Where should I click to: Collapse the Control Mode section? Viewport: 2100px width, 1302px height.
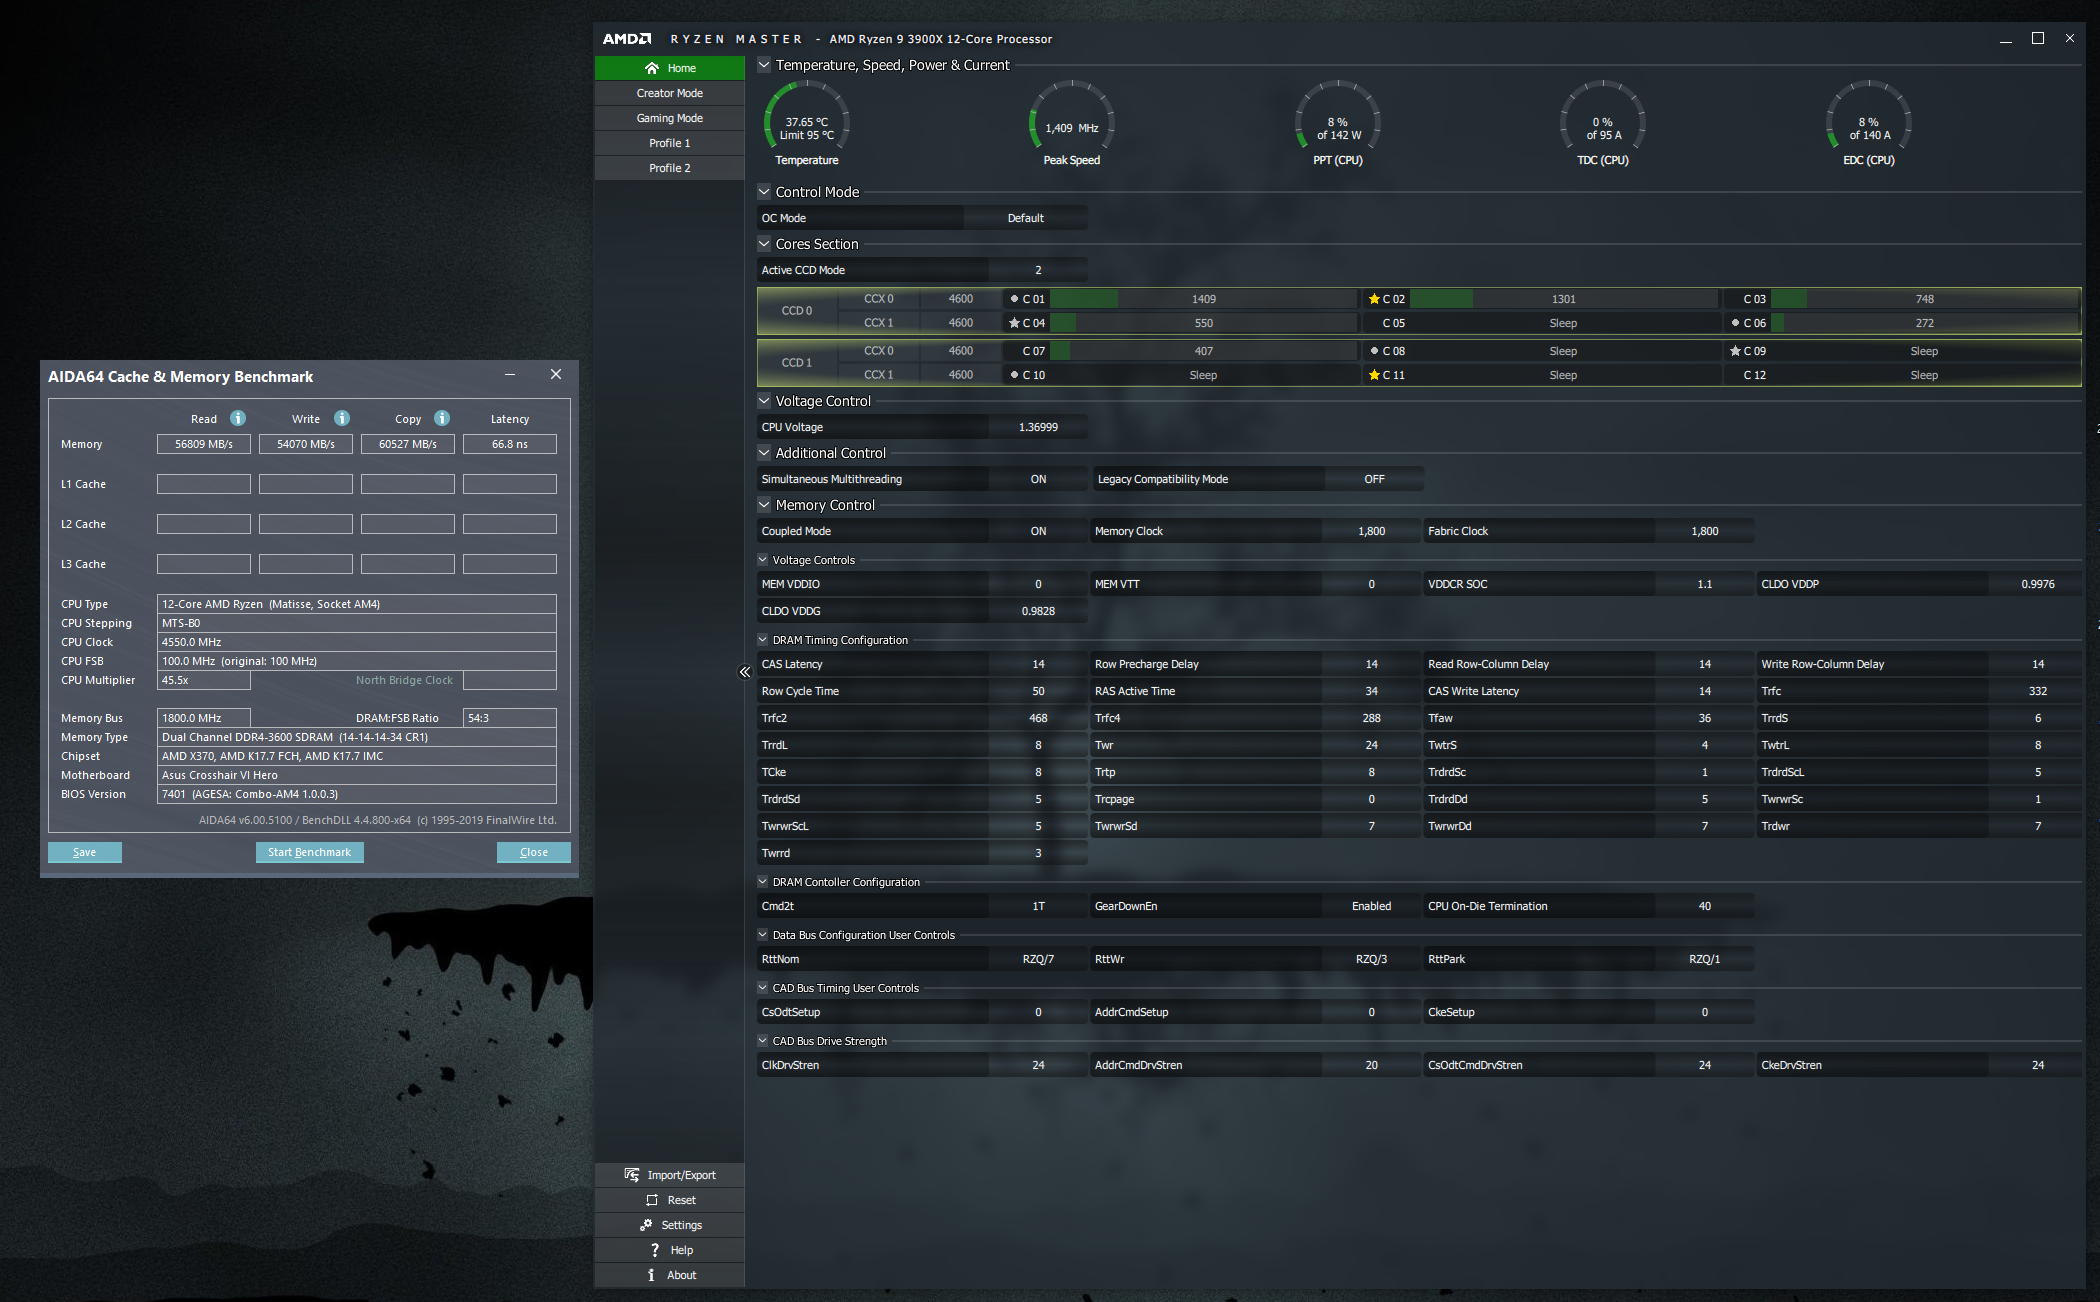pyautogui.click(x=764, y=192)
